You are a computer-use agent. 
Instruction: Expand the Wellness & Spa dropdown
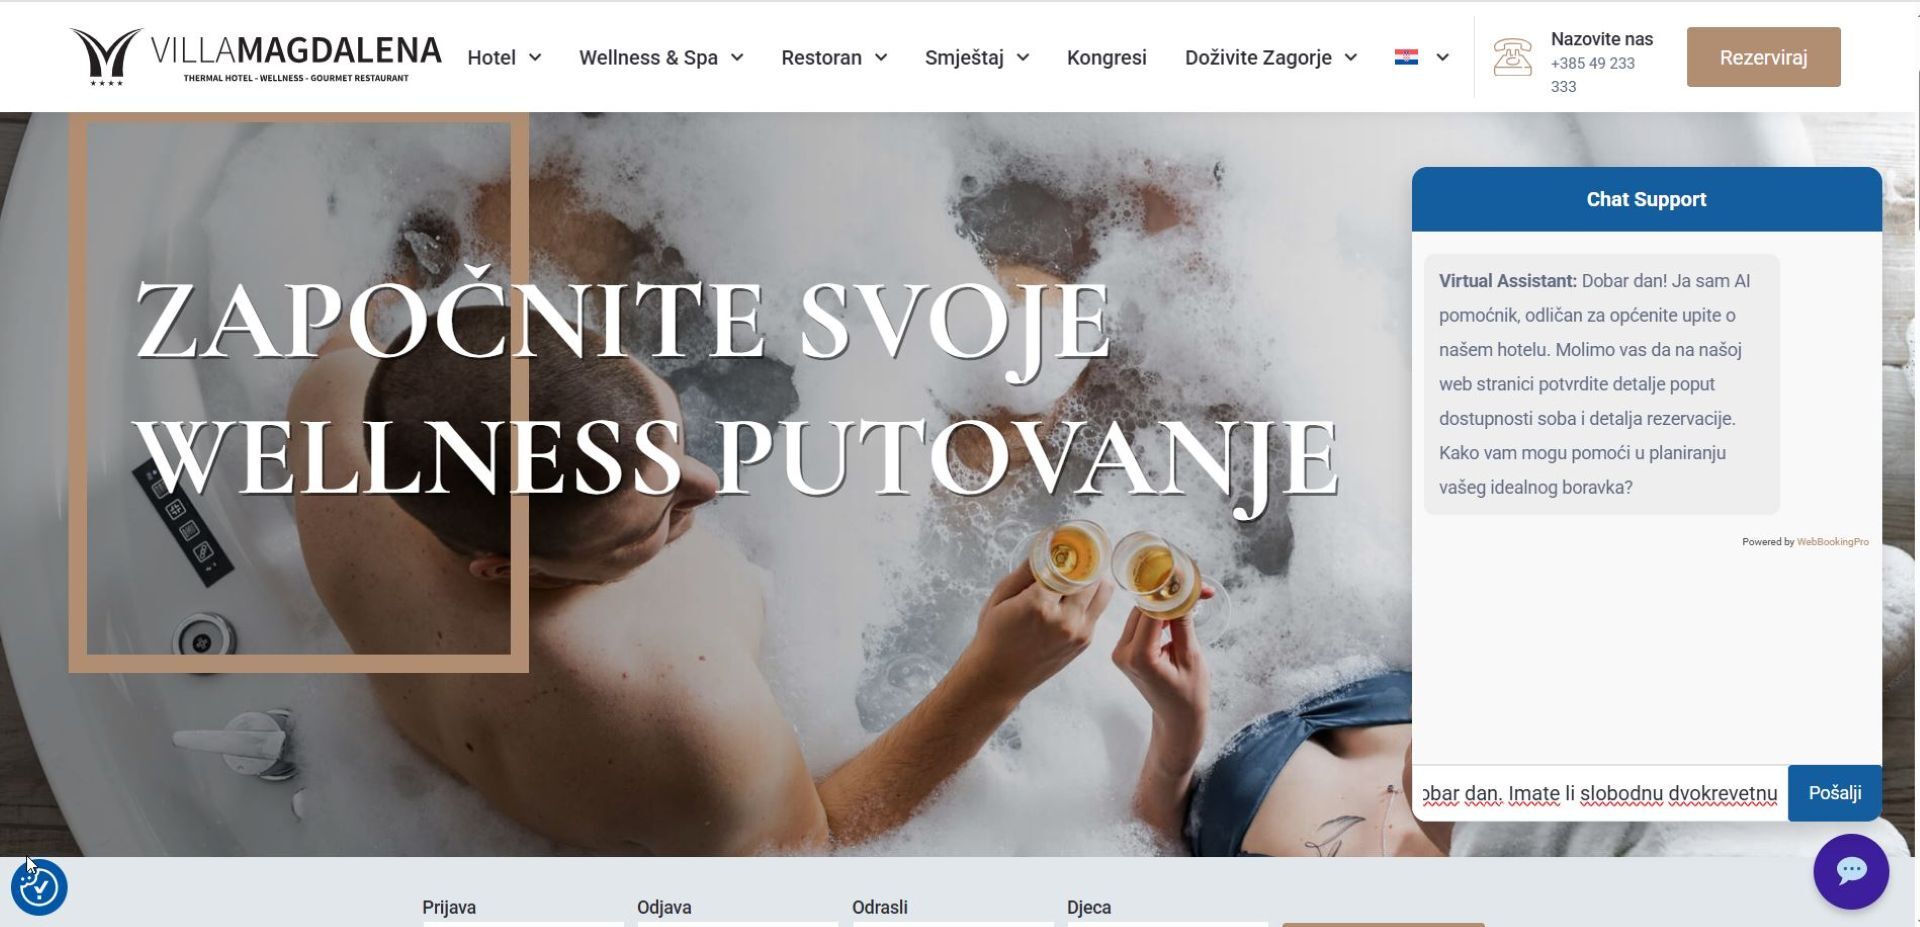661,58
